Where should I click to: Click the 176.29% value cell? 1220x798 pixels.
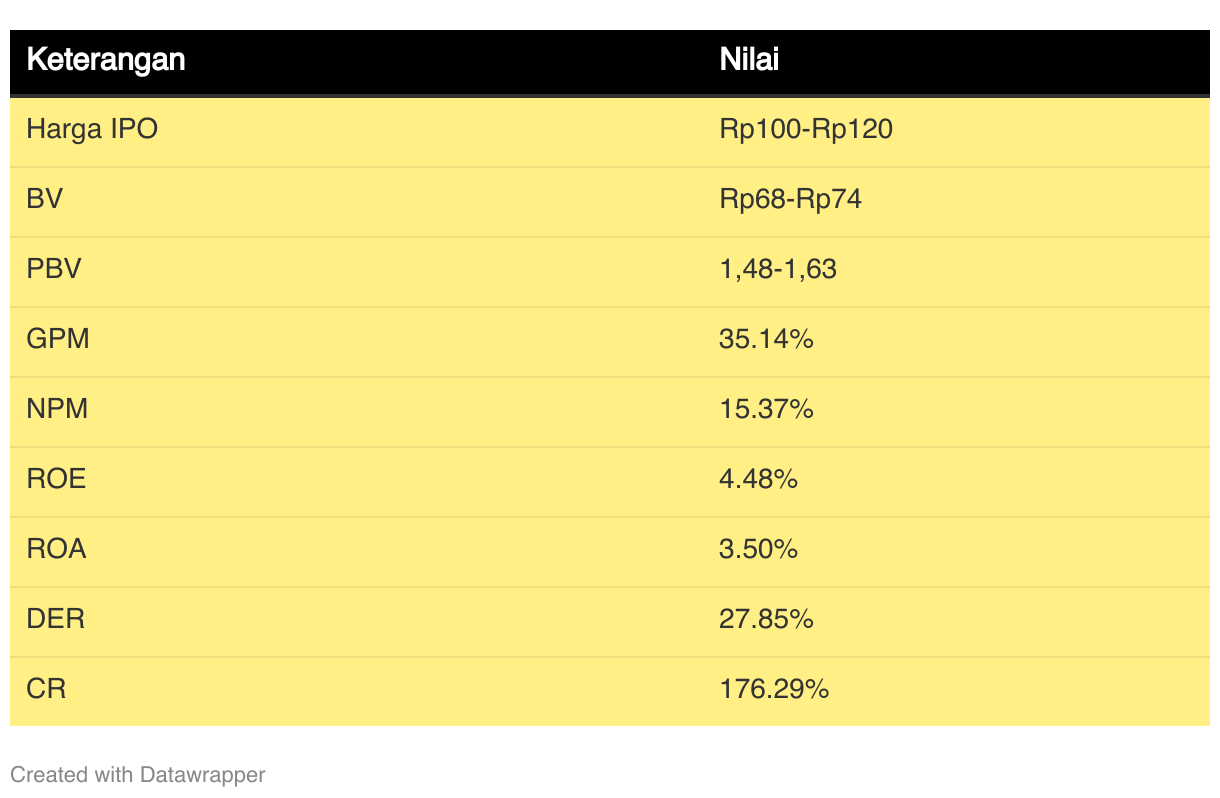pos(774,689)
